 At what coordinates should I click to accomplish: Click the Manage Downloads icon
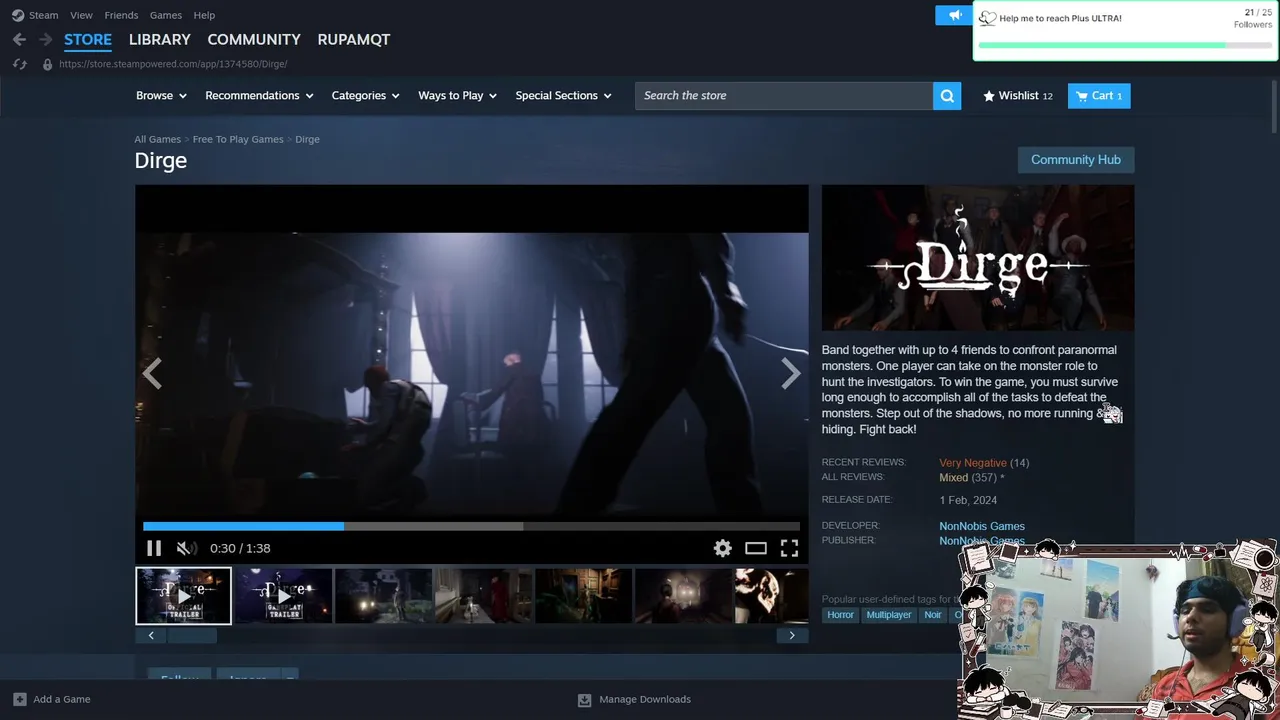pos(585,700)
